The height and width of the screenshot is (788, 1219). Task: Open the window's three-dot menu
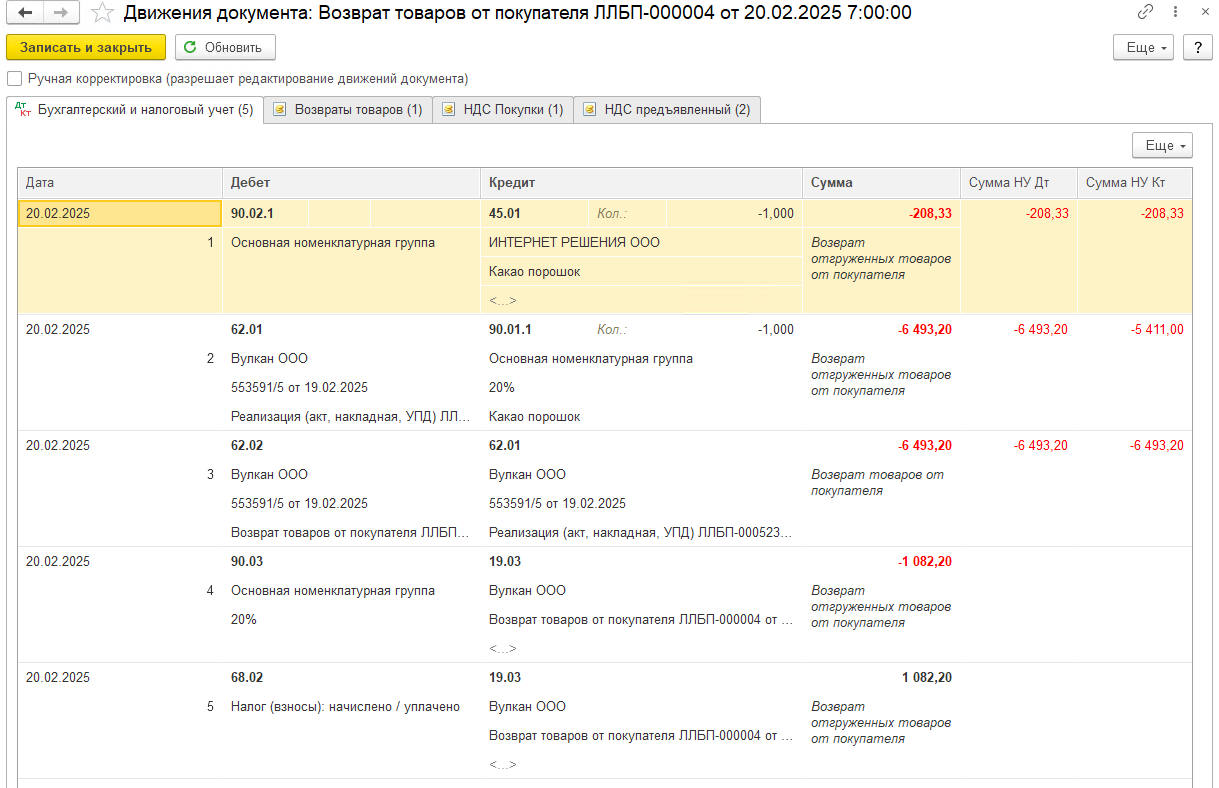pos(1173,13)
